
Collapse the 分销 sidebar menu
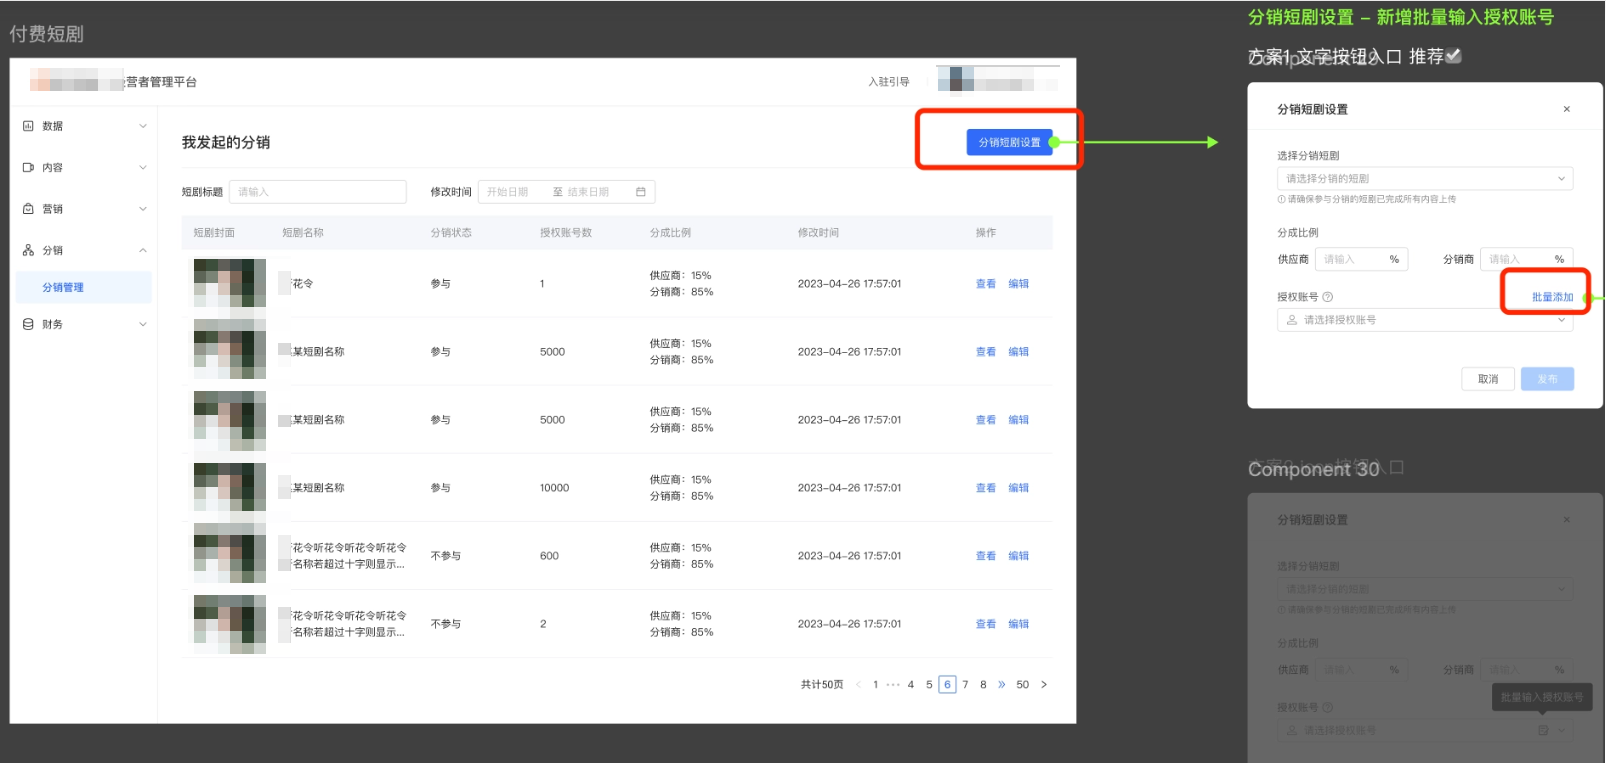(x=143, y=250)
